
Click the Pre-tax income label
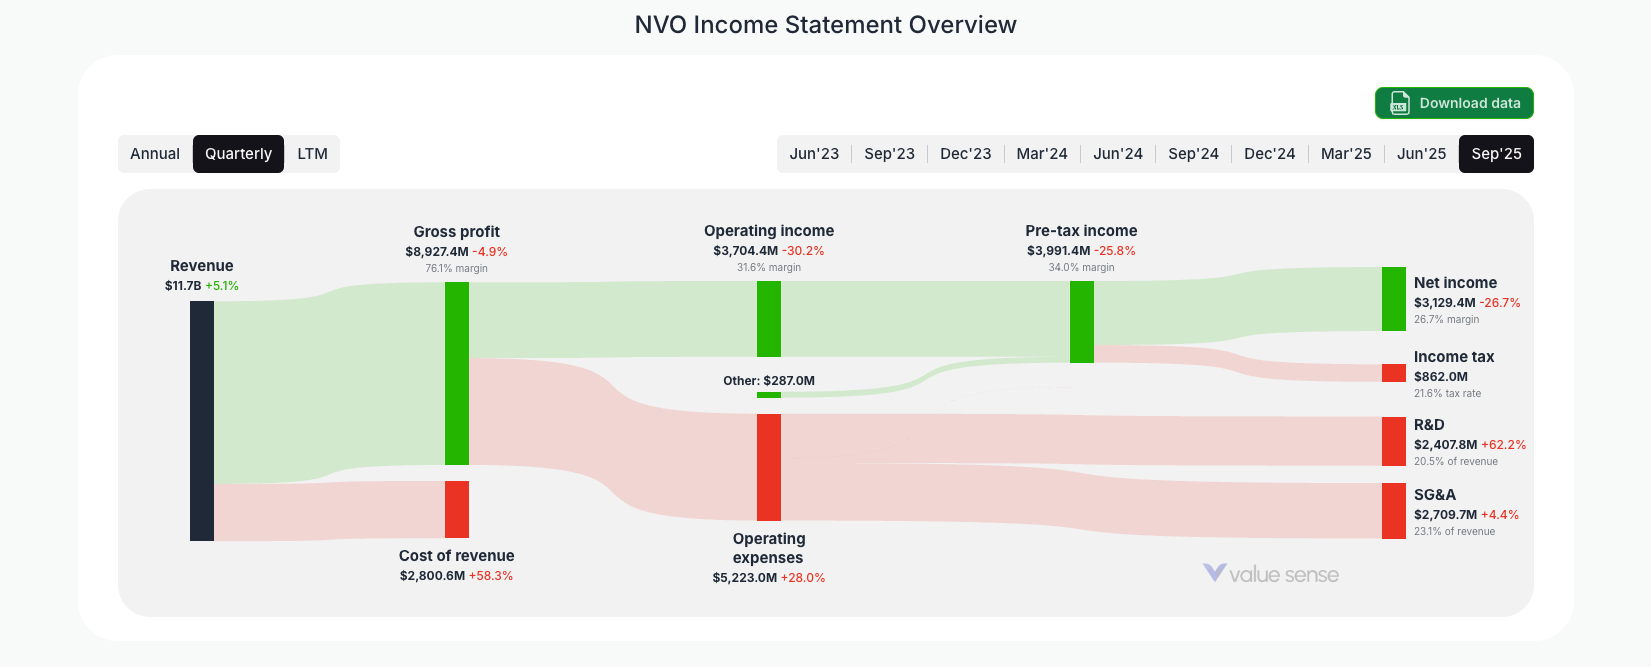point(1081,231)
